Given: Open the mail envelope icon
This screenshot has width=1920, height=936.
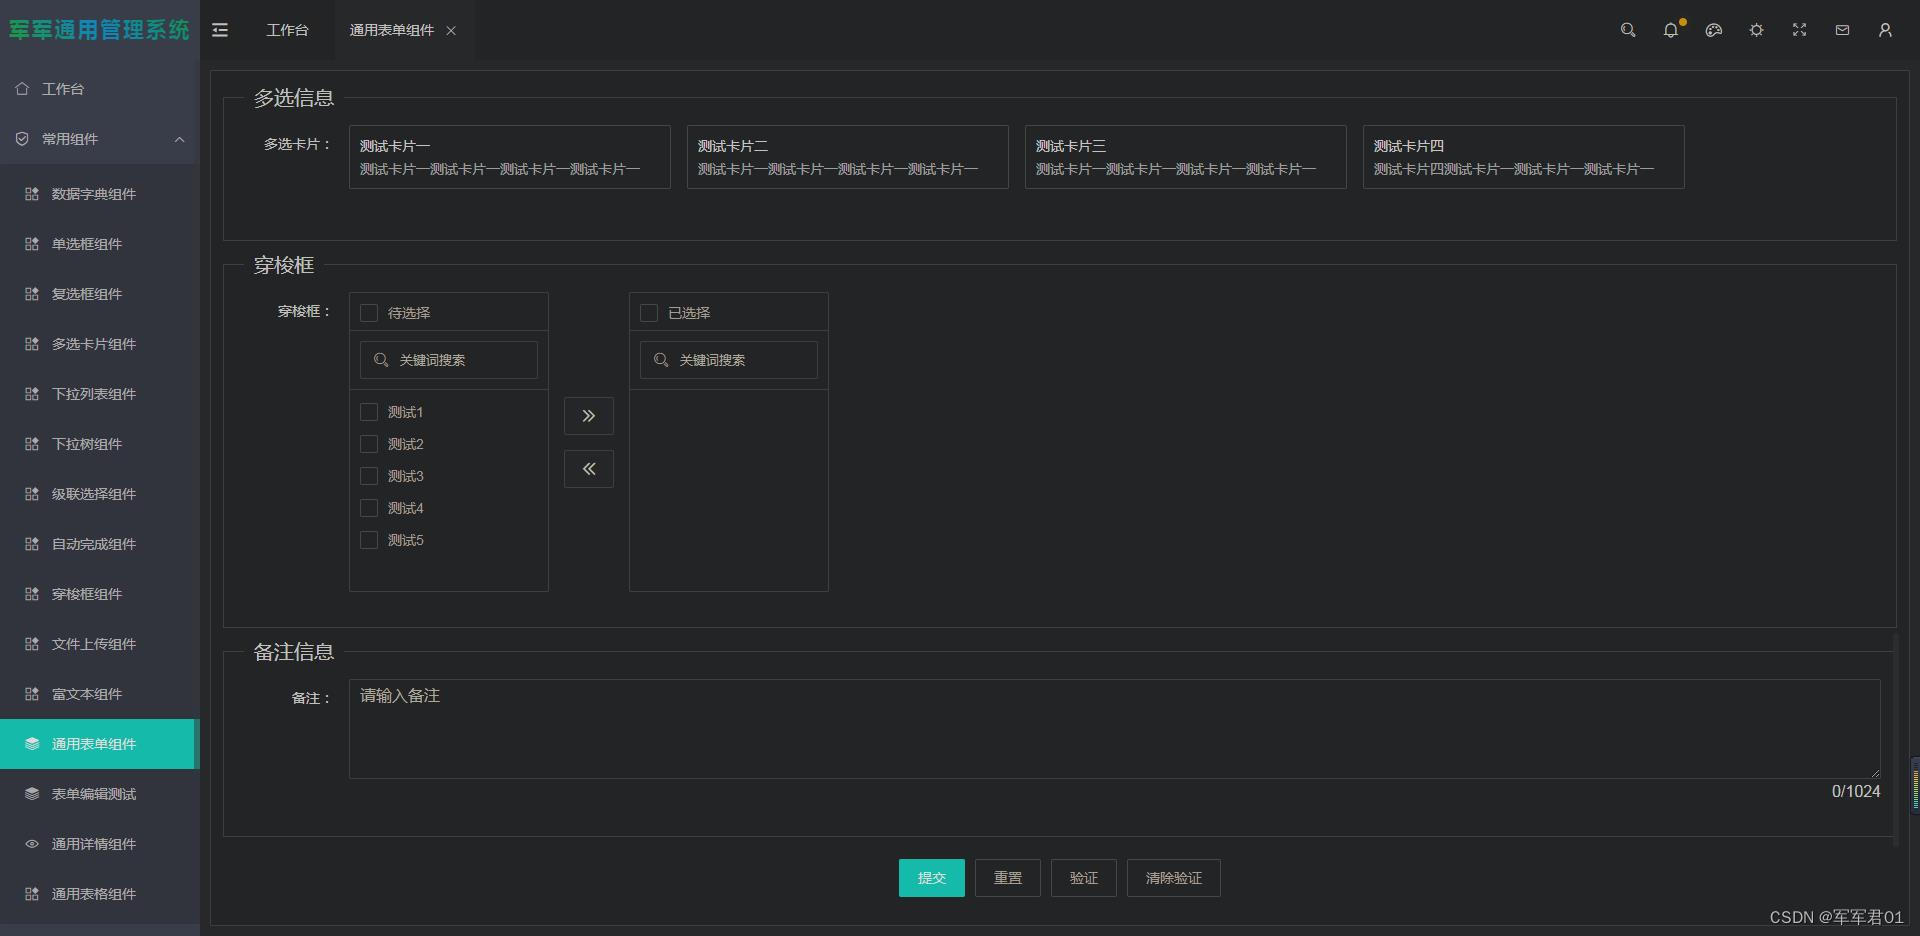Looking at the screenshot, I should point(1842,30).
